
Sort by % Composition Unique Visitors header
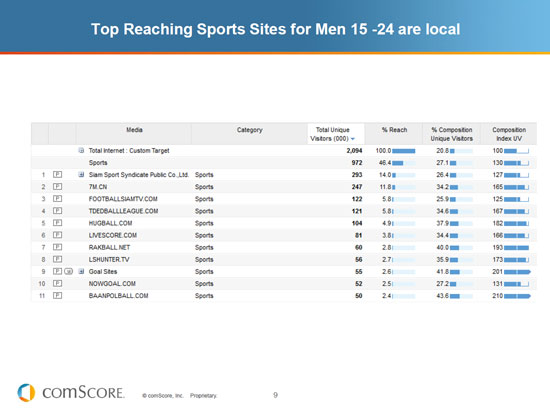pos(452,134)
